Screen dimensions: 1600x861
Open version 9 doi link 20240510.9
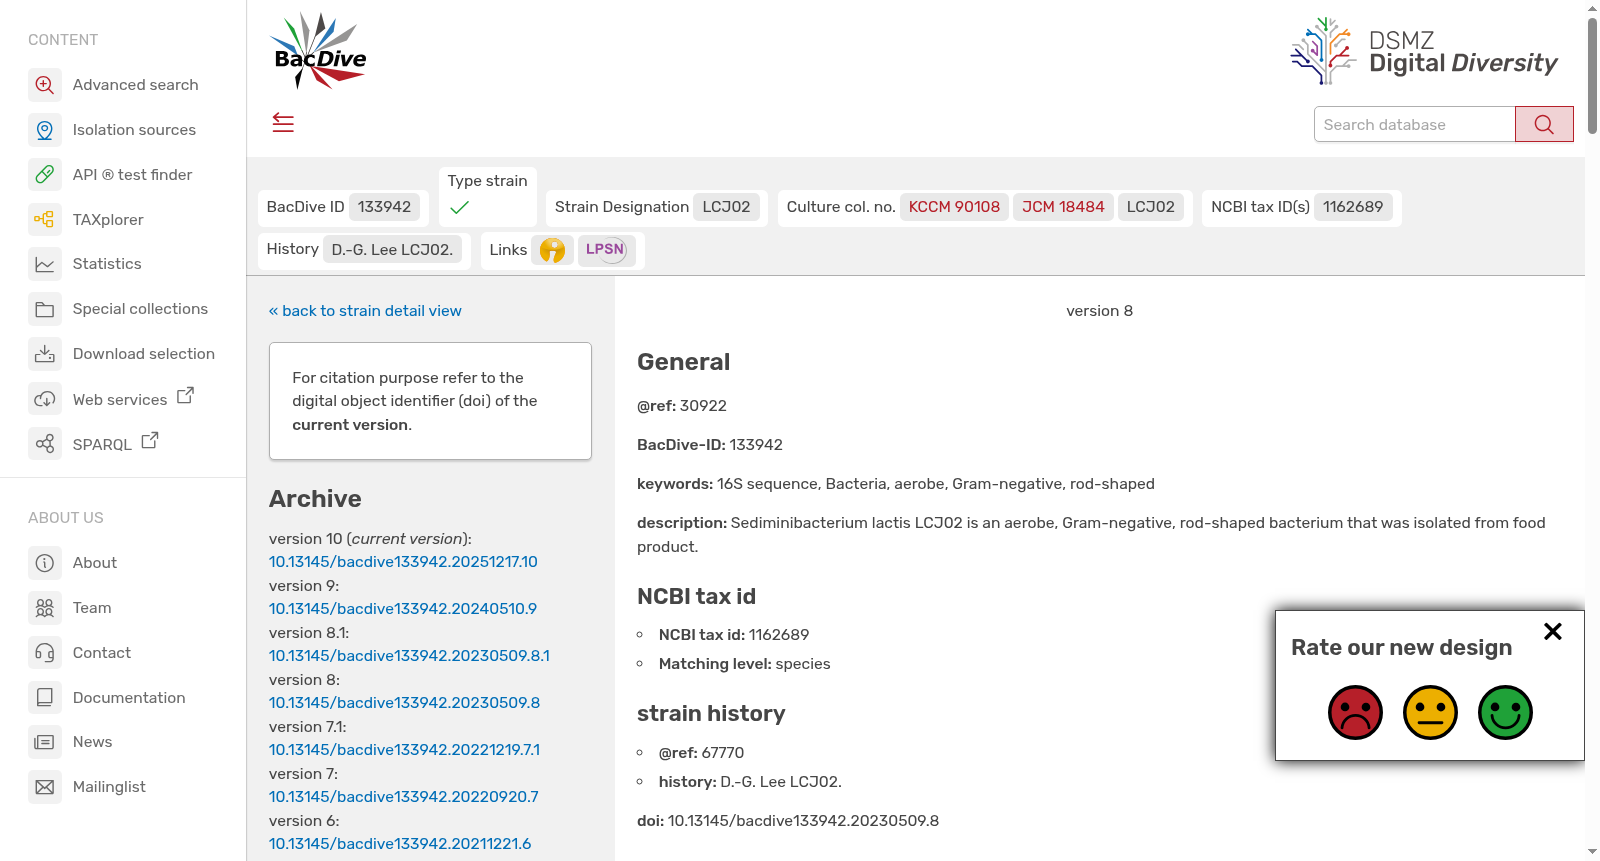tap(403, 609)
